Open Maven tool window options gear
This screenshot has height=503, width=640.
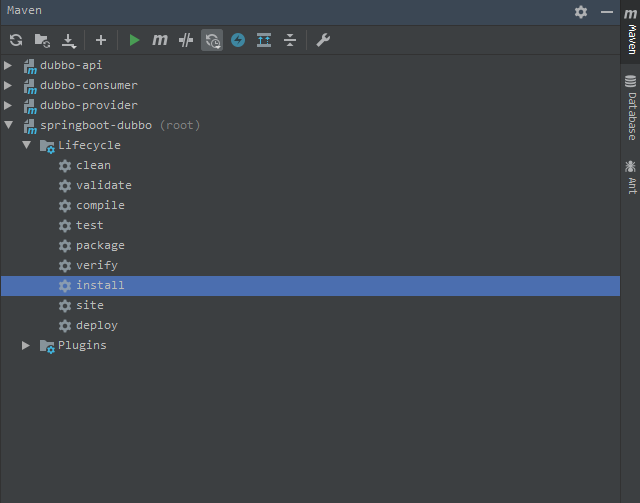coord(581,12)
